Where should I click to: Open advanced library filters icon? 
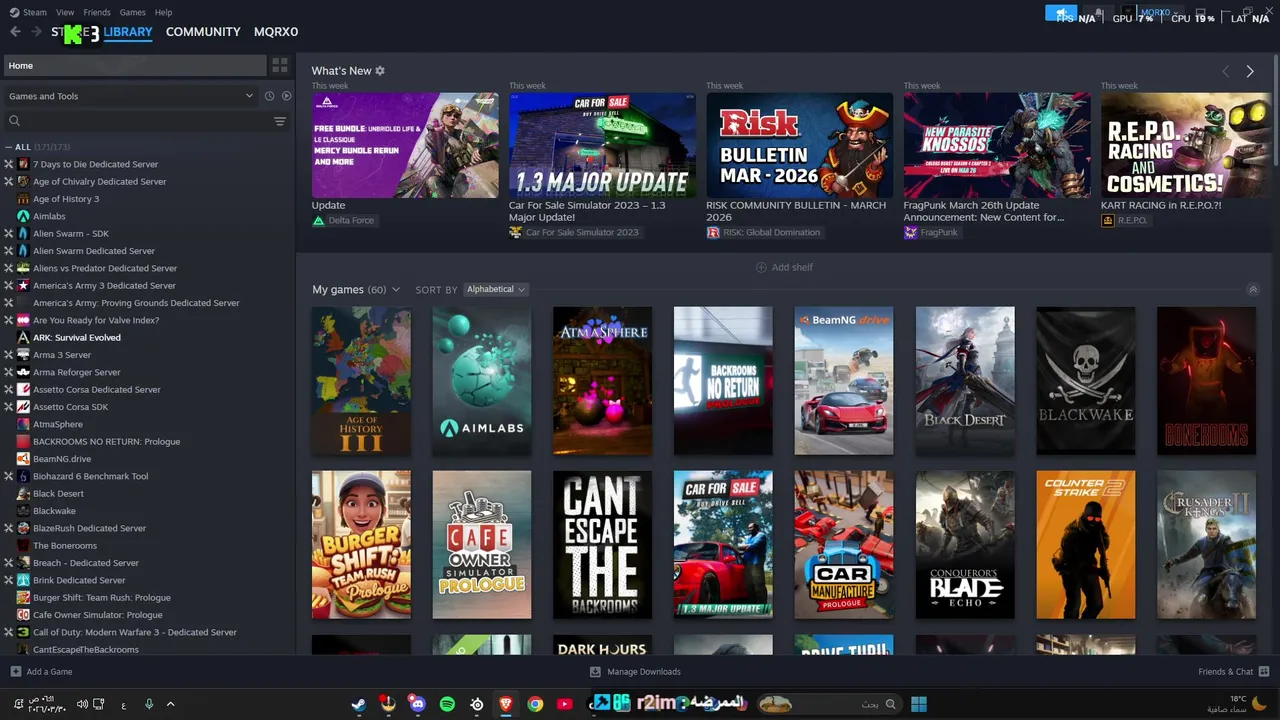280,121
